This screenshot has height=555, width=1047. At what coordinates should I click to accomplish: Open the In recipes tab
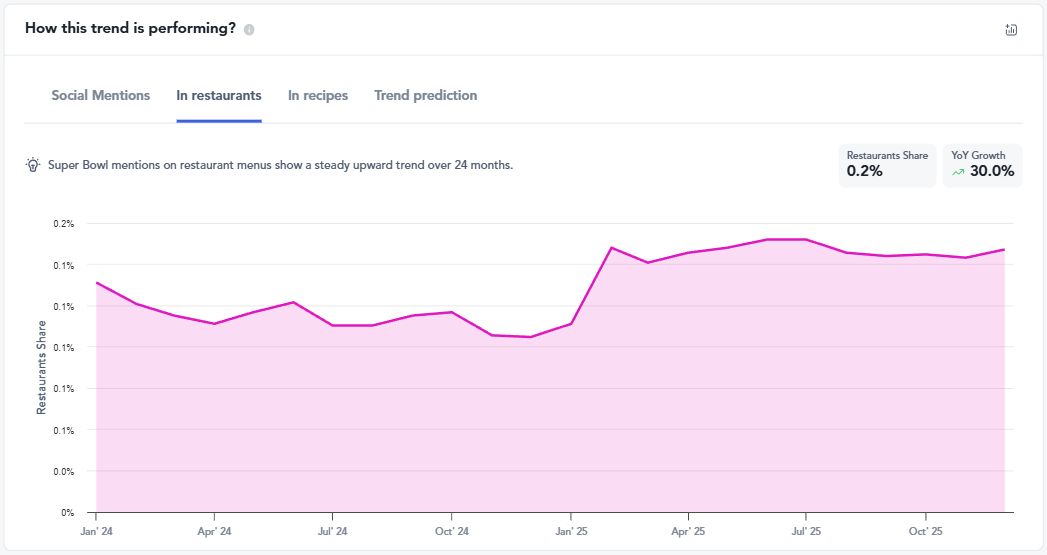pos(318,96)
